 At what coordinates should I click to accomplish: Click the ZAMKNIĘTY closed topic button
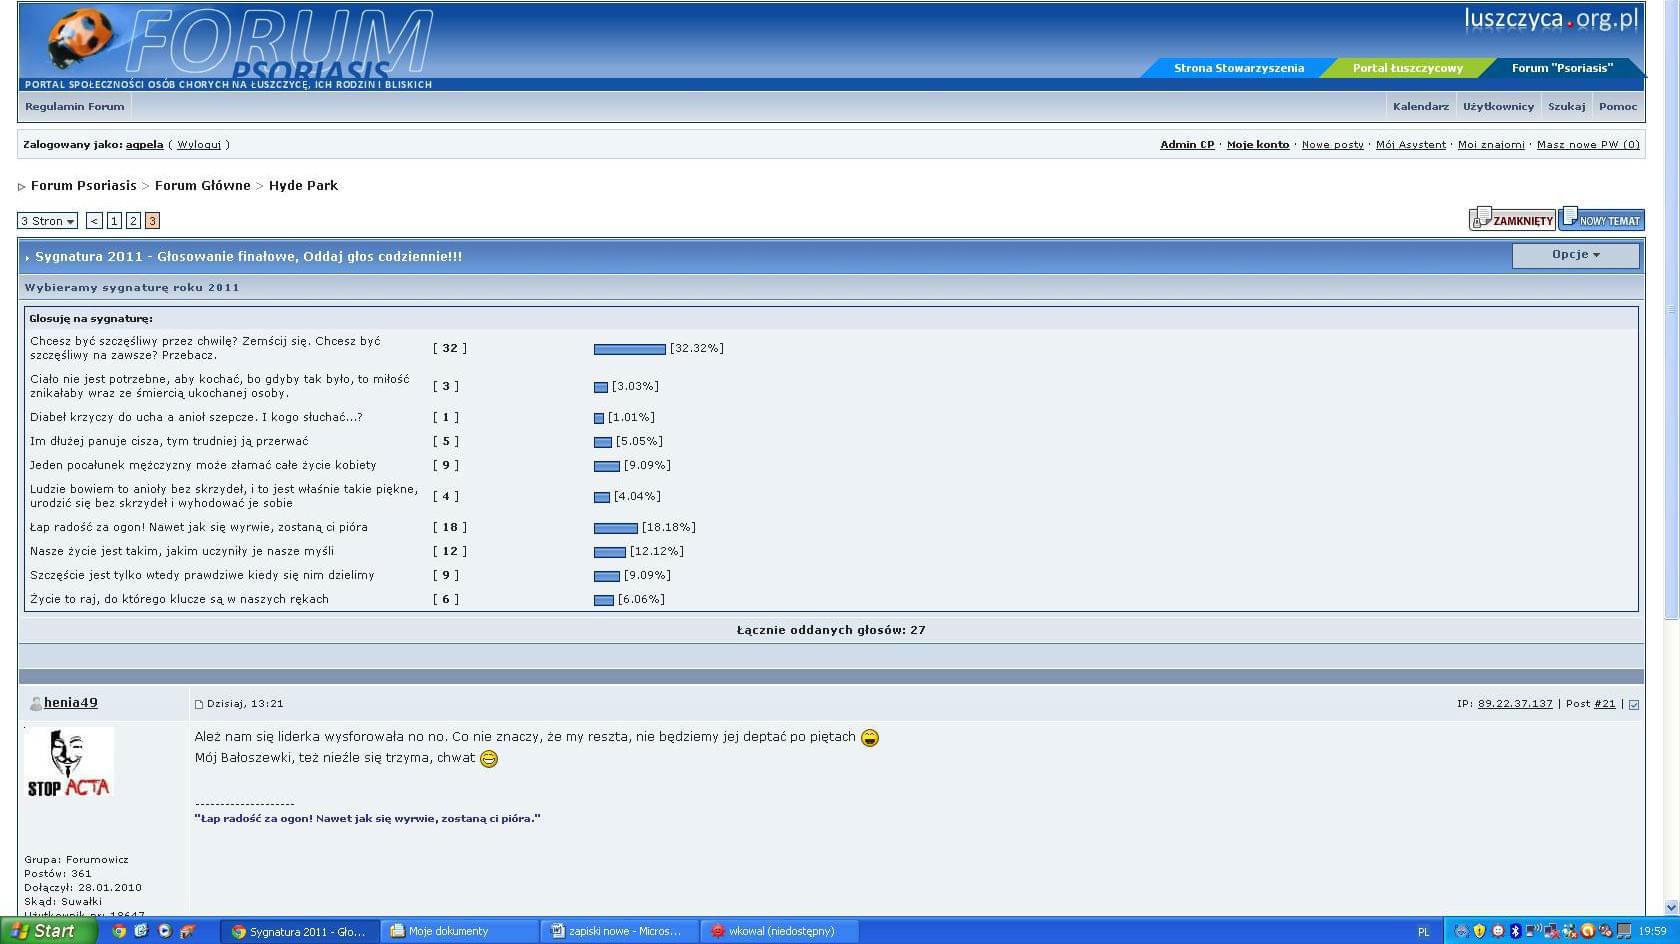point(1512,219)
